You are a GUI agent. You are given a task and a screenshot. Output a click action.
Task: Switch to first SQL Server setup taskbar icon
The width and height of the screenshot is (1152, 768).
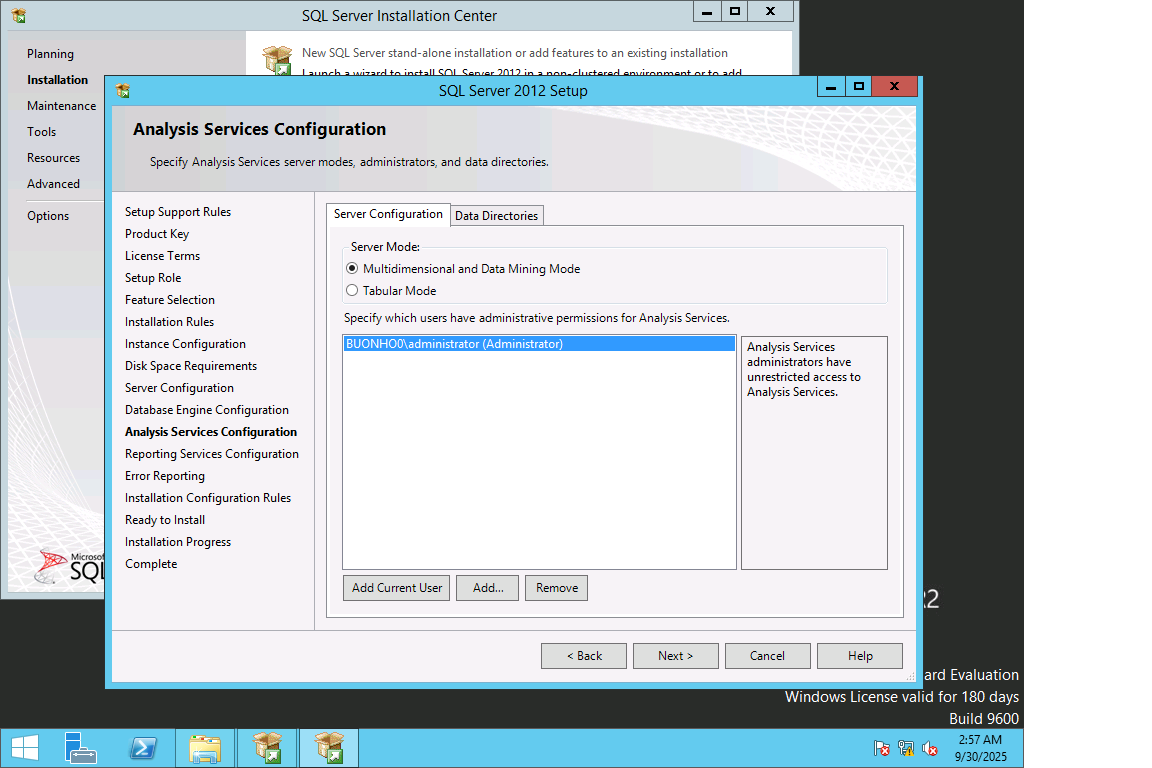[267, 748]
